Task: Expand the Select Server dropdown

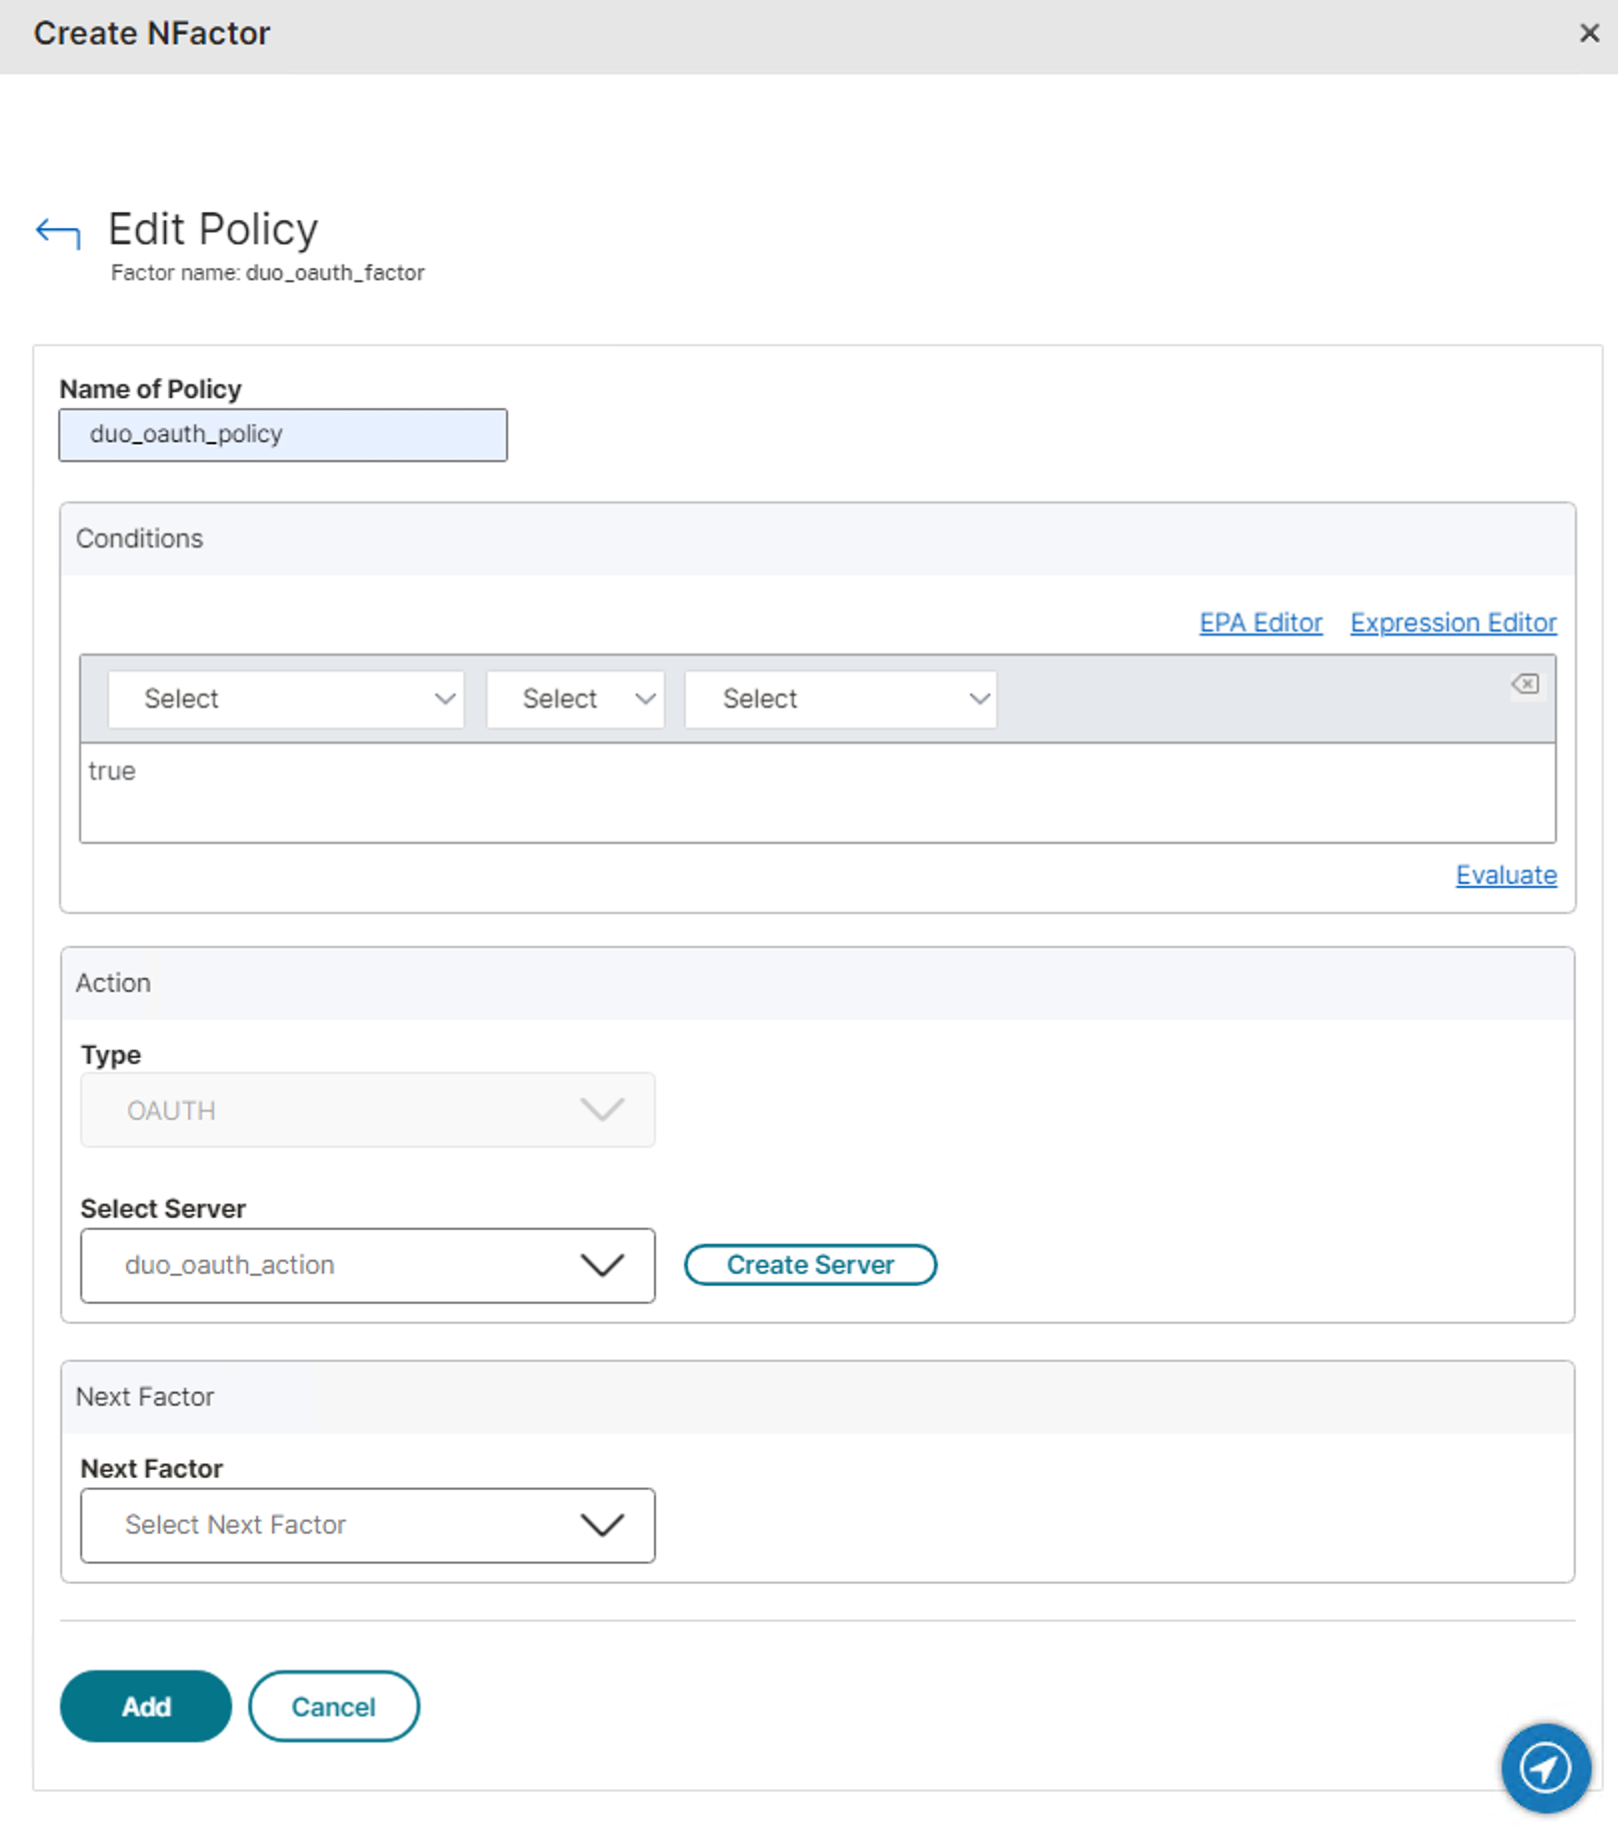Action: (367, 1265)
